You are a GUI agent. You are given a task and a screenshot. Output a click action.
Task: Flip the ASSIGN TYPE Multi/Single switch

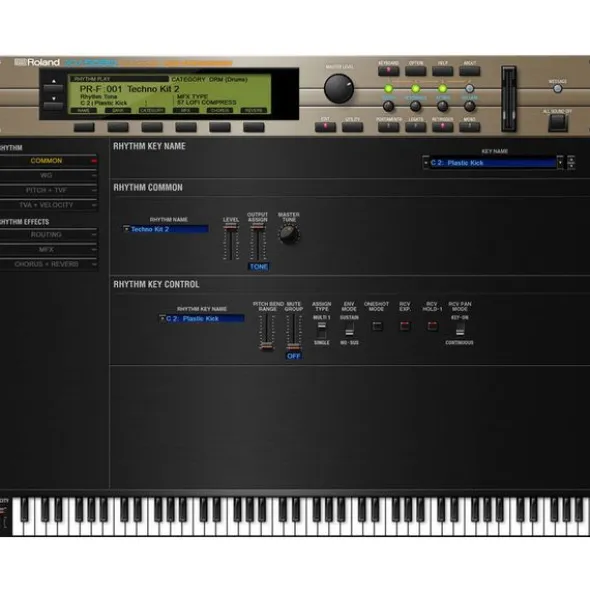tap(322, 330)
